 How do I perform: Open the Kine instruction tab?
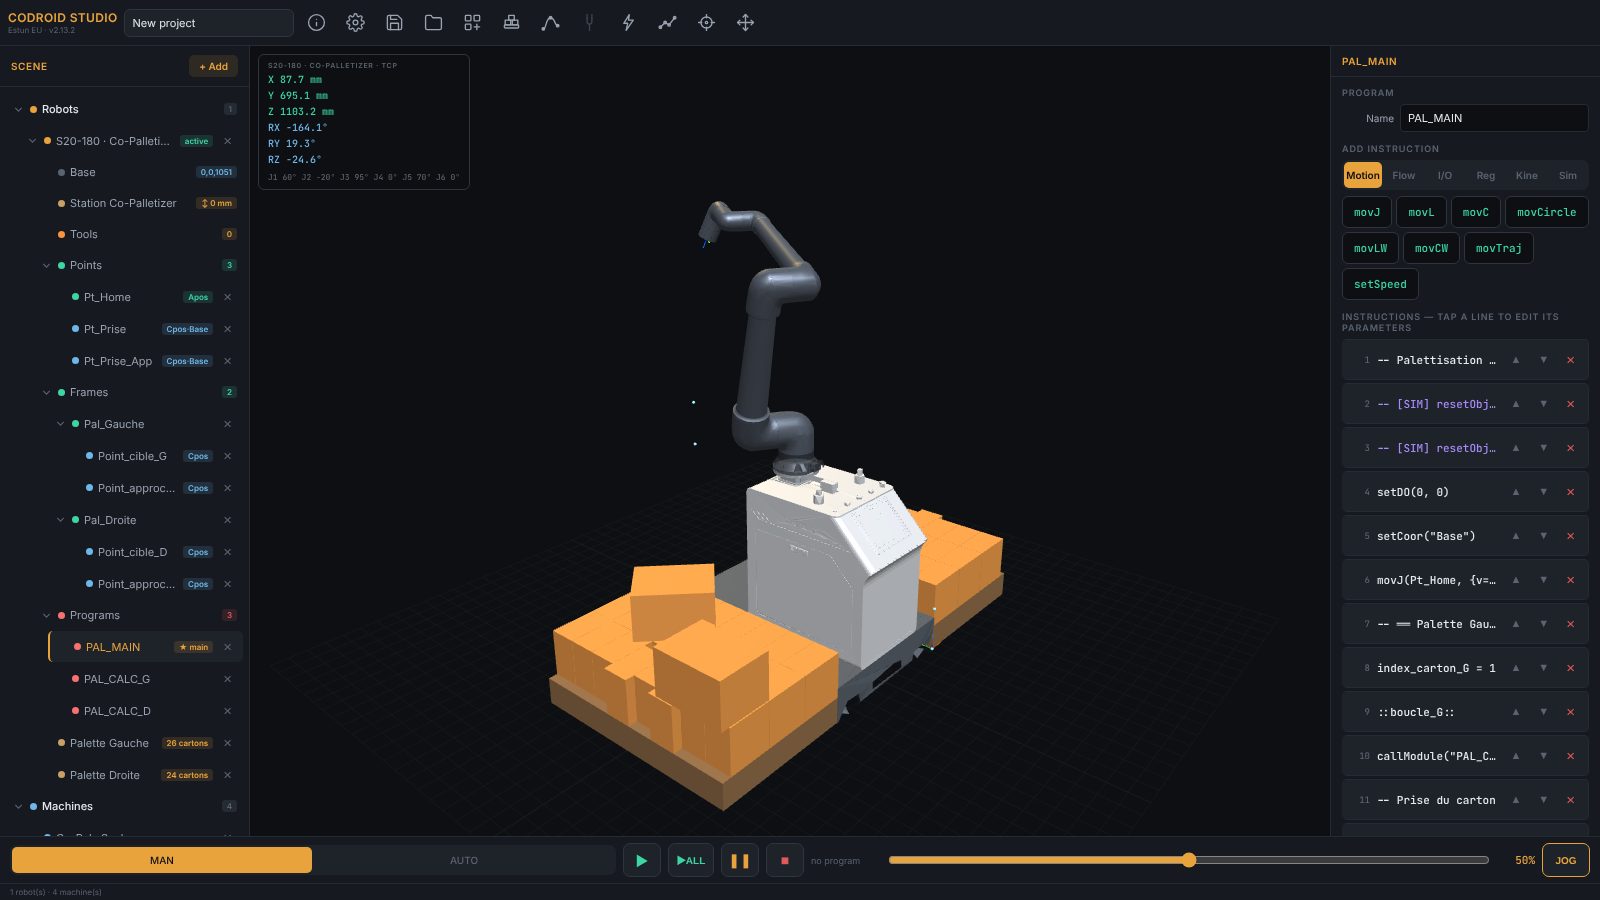click(1526, 175)
